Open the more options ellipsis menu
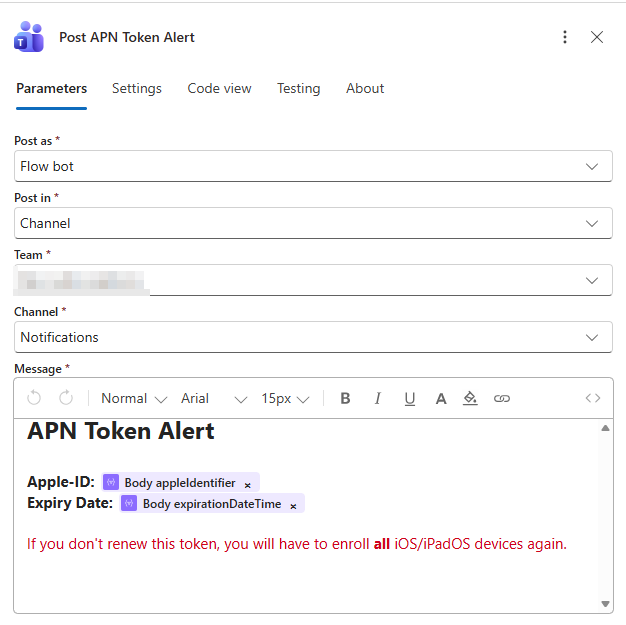This screenshot has width=626, height=625. (x=565, y=37)
